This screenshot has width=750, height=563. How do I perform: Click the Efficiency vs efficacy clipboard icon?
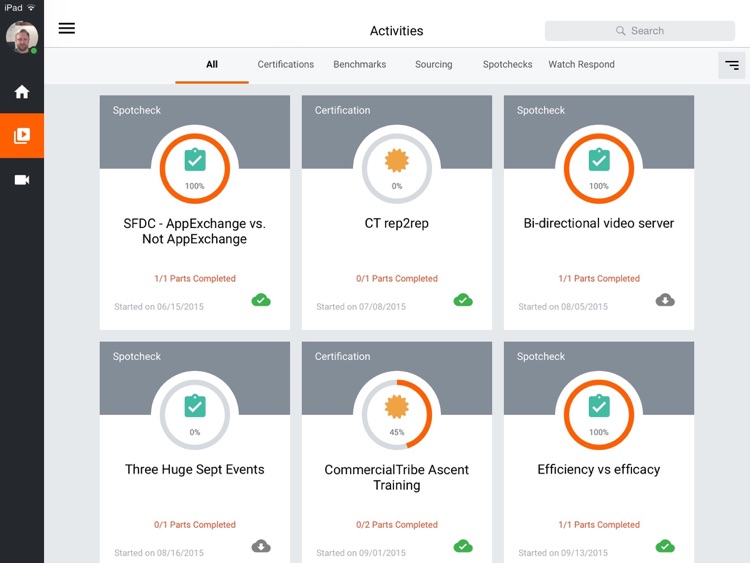599,406
